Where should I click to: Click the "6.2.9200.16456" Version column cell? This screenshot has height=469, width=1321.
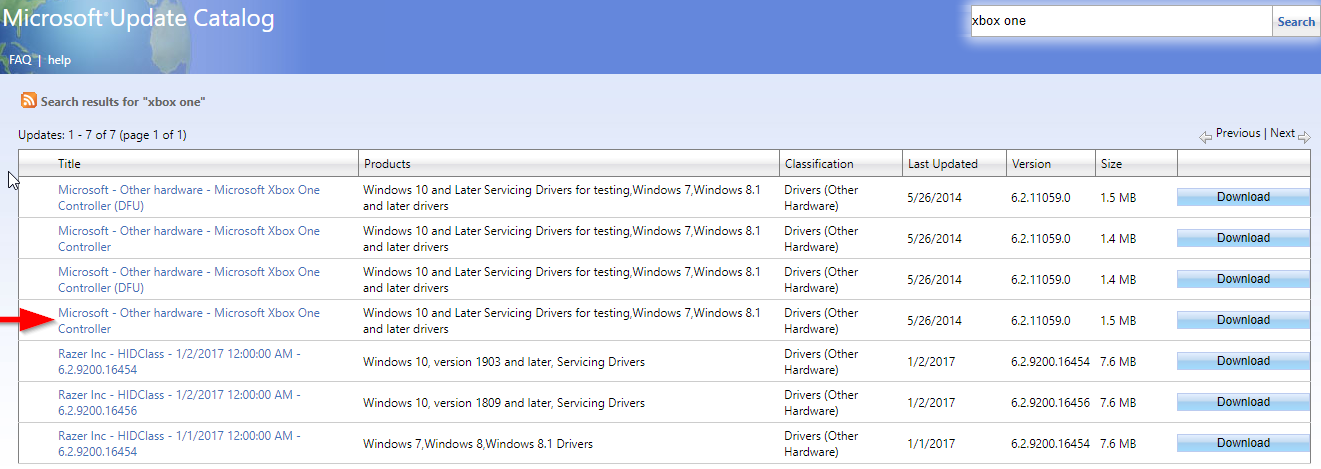[x=1051, y=403]
